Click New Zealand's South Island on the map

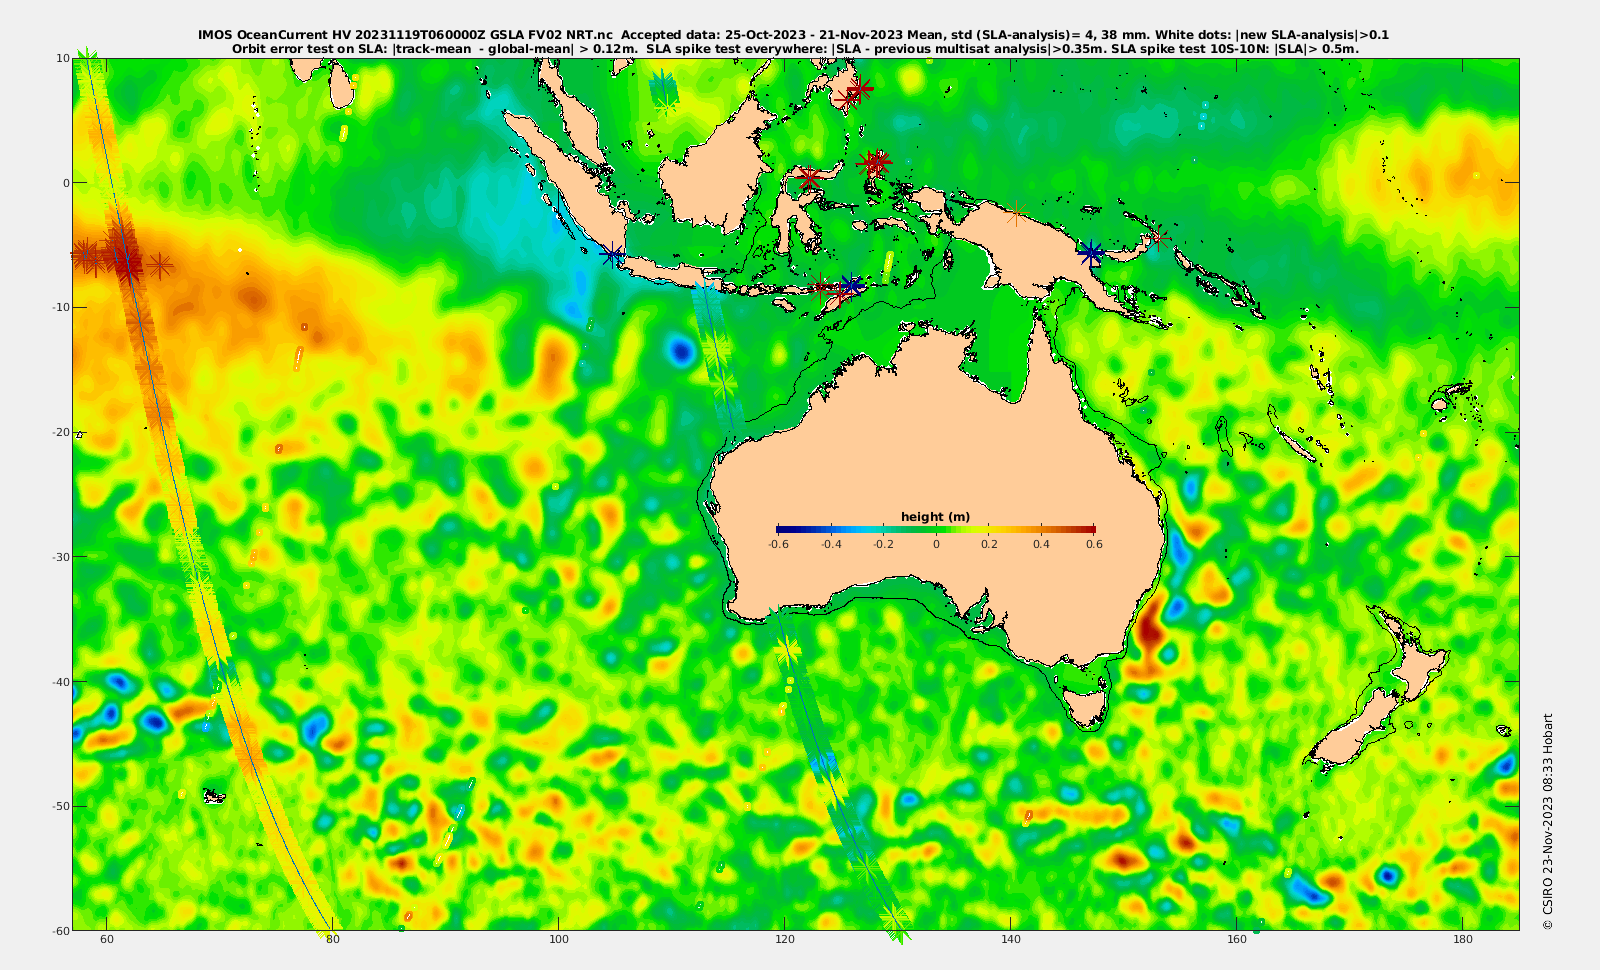tap(1352, 730)
